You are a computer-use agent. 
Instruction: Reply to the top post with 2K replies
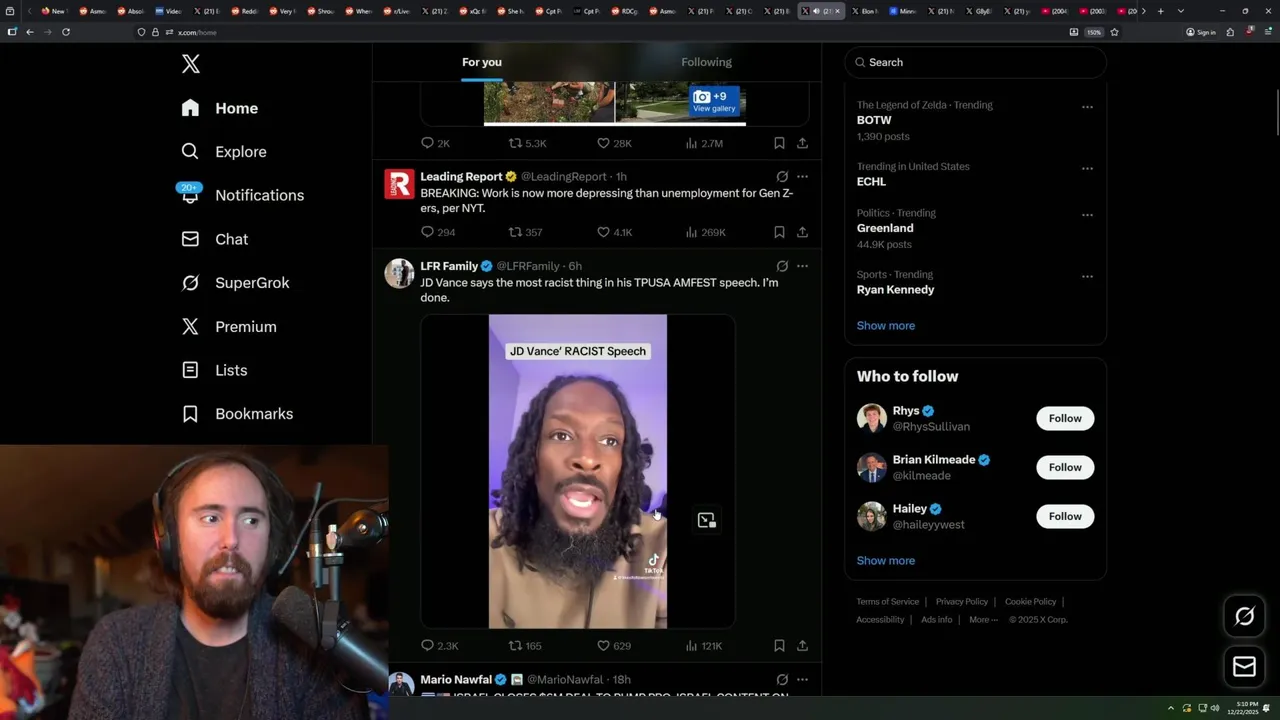pyautogui.click(x=436, y=143)
